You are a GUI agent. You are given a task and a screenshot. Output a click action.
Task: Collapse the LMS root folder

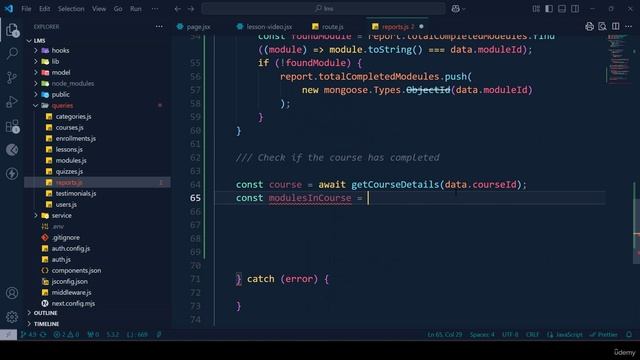[x=39, y=41]
